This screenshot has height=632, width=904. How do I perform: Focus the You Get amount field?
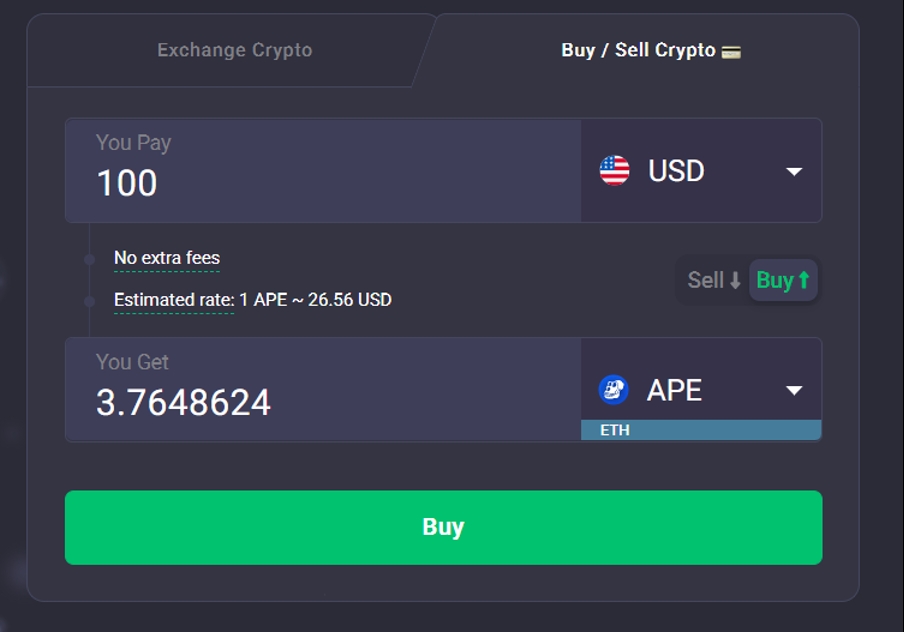[323, 390]
